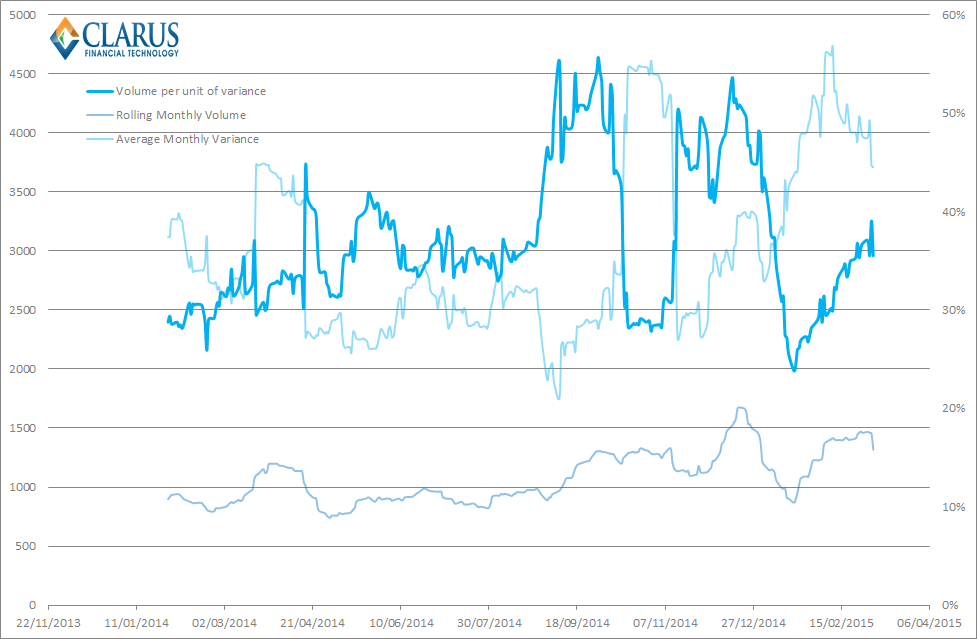Click the right axis label 30%

953,310
